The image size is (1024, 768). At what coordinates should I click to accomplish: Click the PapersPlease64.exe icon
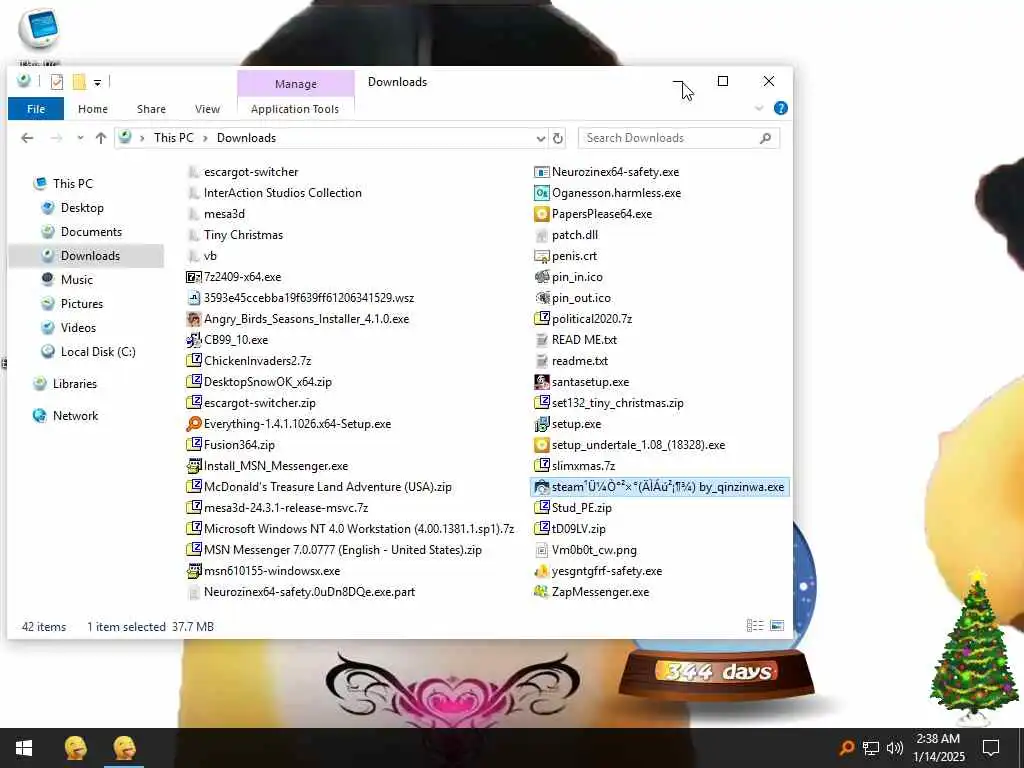tap(541, 214)
